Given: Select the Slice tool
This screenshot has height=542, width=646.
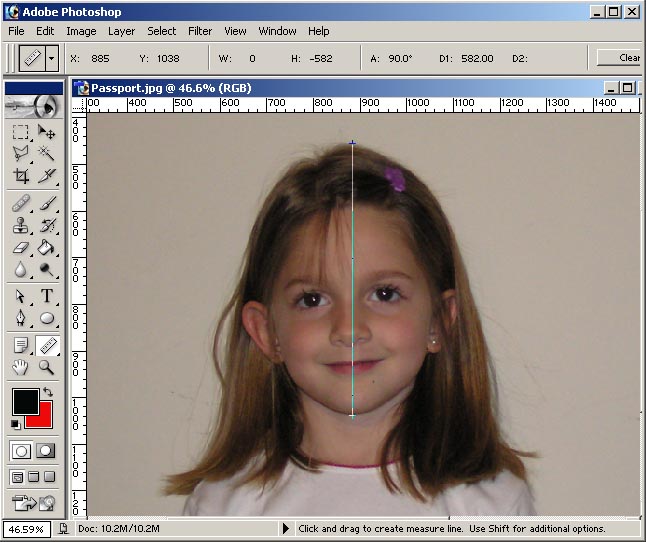Looking at the screenshot, I should point(46,176).
